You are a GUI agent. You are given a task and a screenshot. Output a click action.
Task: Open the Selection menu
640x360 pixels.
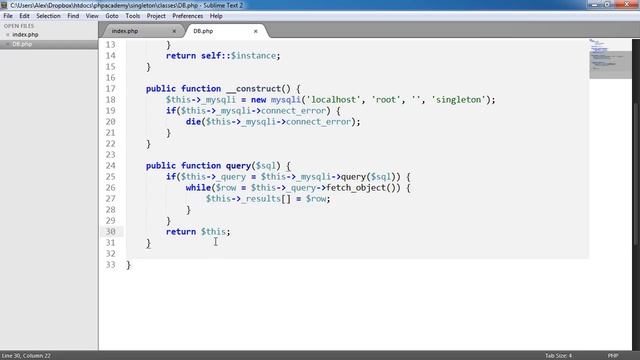point(48,16)
